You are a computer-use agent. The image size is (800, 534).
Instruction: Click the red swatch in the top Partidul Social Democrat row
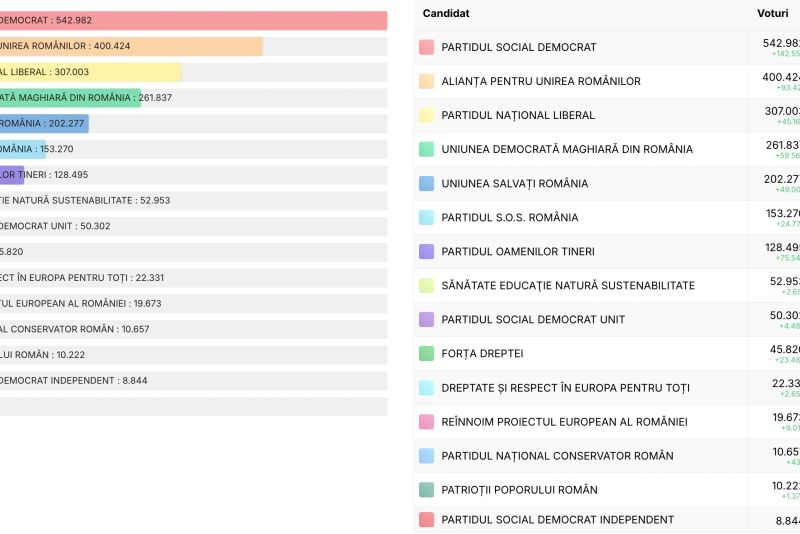coord(426,47)
